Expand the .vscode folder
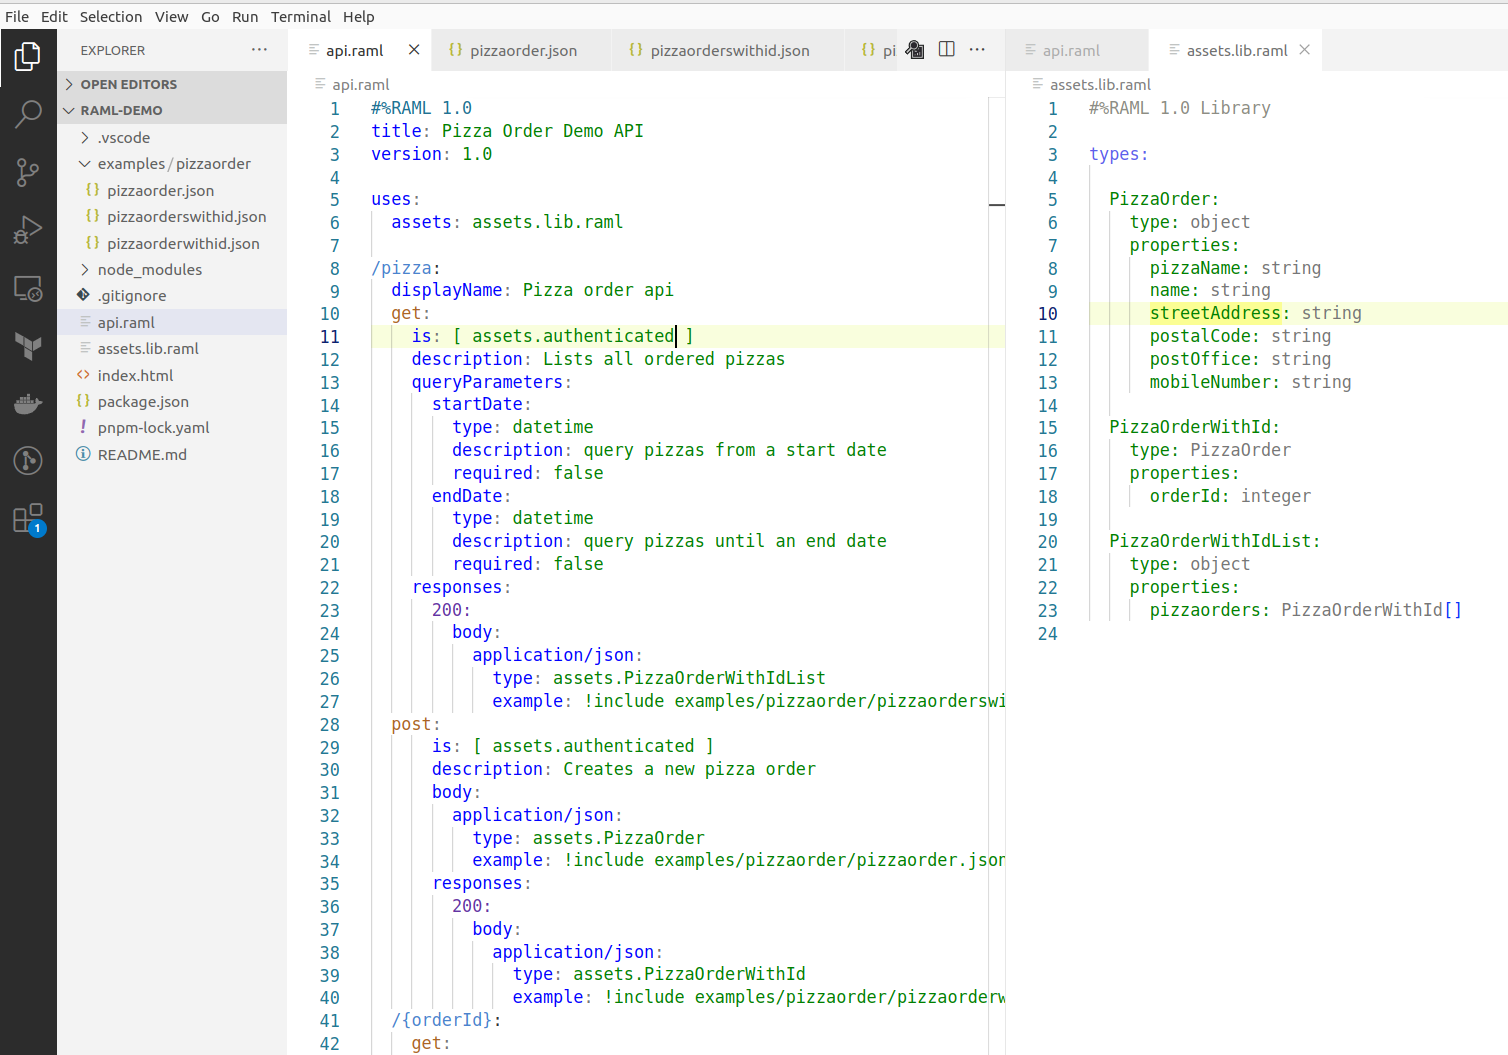1508x1055 pixels. click(172, 137)
